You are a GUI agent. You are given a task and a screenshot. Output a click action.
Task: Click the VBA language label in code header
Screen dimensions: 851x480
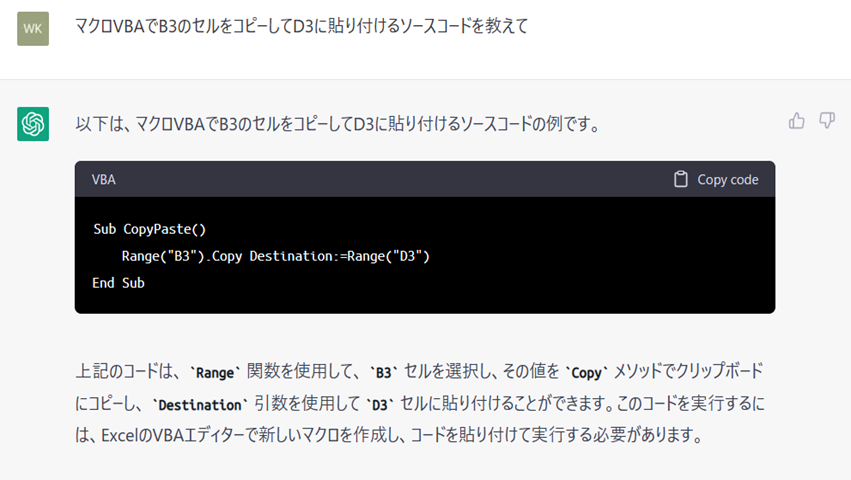click(104, 180)
